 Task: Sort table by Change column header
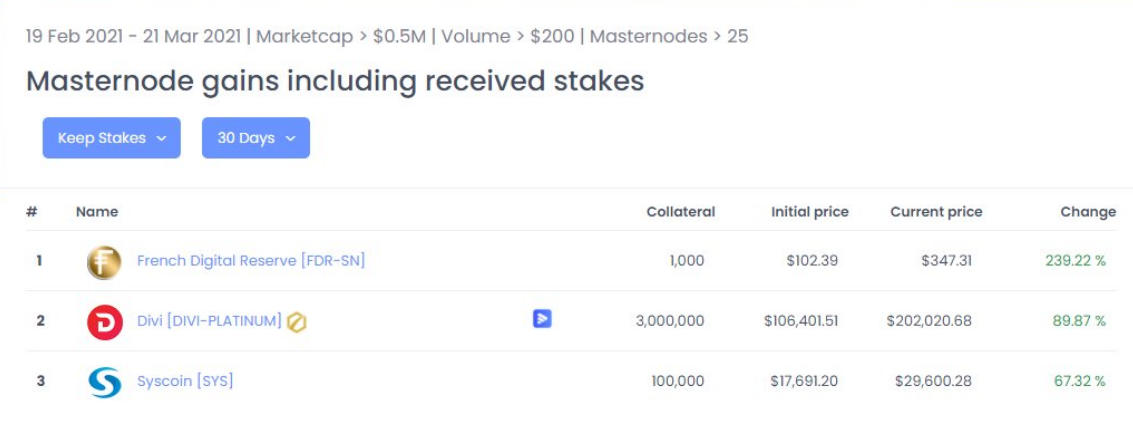pyautogui.click(x=1088, y=212)
